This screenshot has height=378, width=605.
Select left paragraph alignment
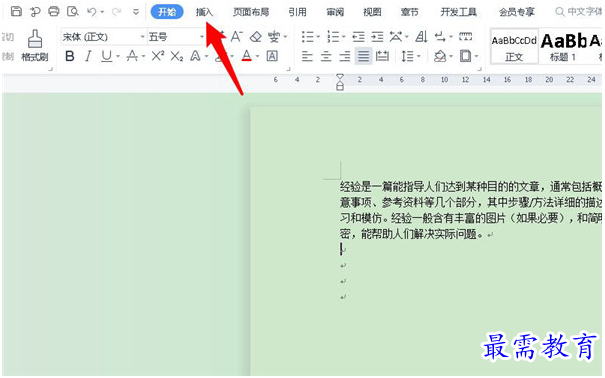[307, 57]
